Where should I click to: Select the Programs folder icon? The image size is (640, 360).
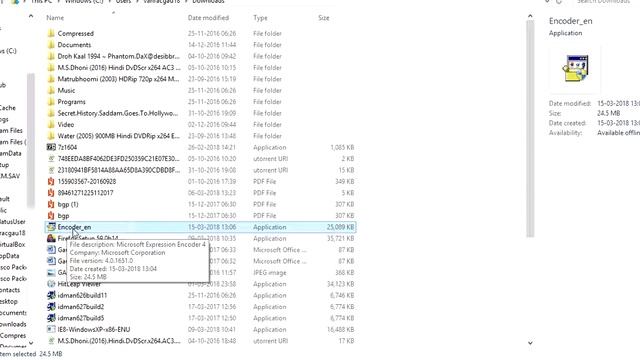(x=51, y=102)
